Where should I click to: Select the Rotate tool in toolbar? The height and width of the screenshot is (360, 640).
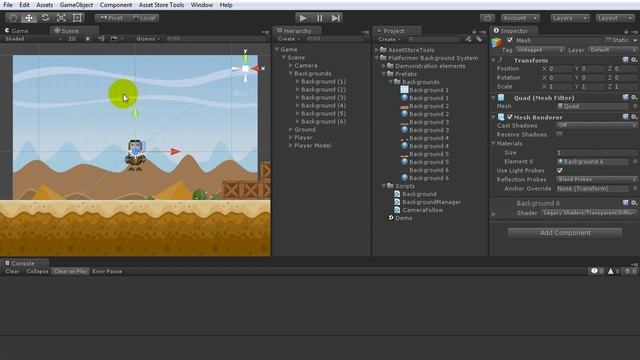coord(45,18)
